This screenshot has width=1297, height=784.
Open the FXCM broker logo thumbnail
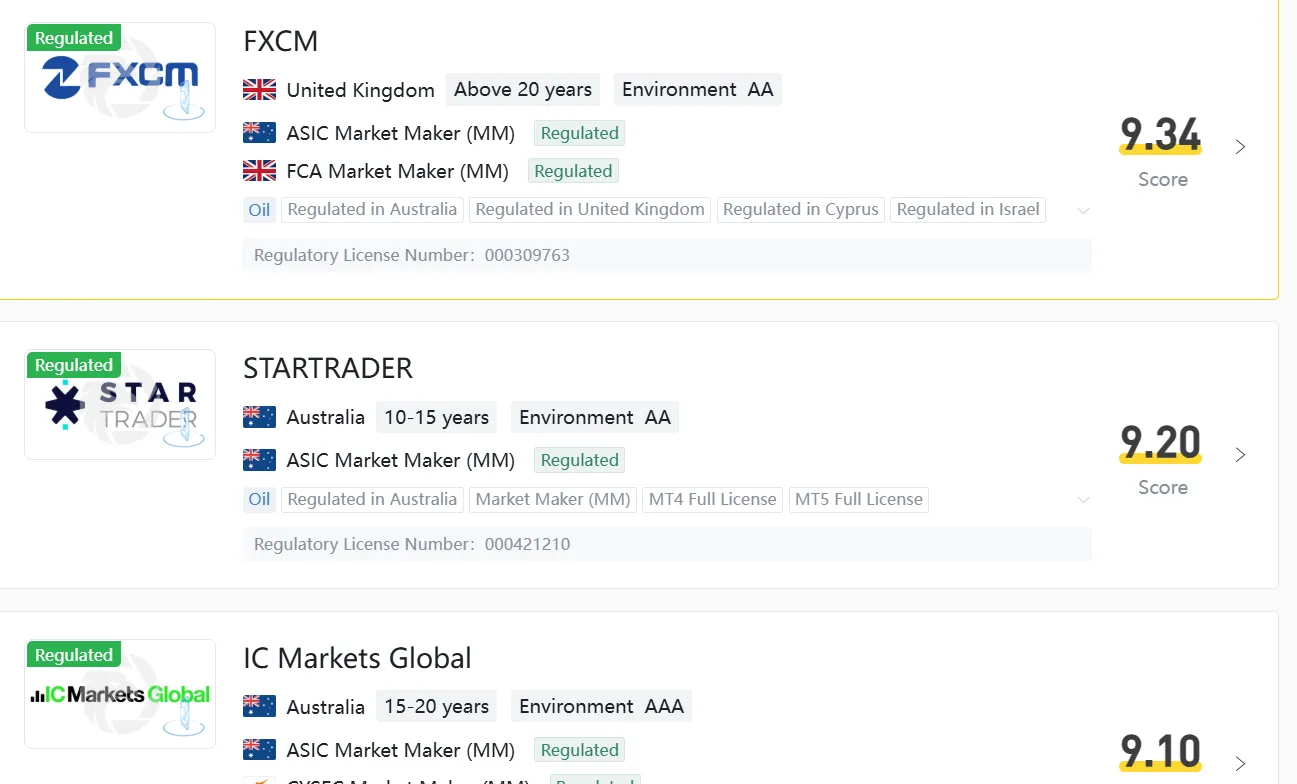[120, 77]
